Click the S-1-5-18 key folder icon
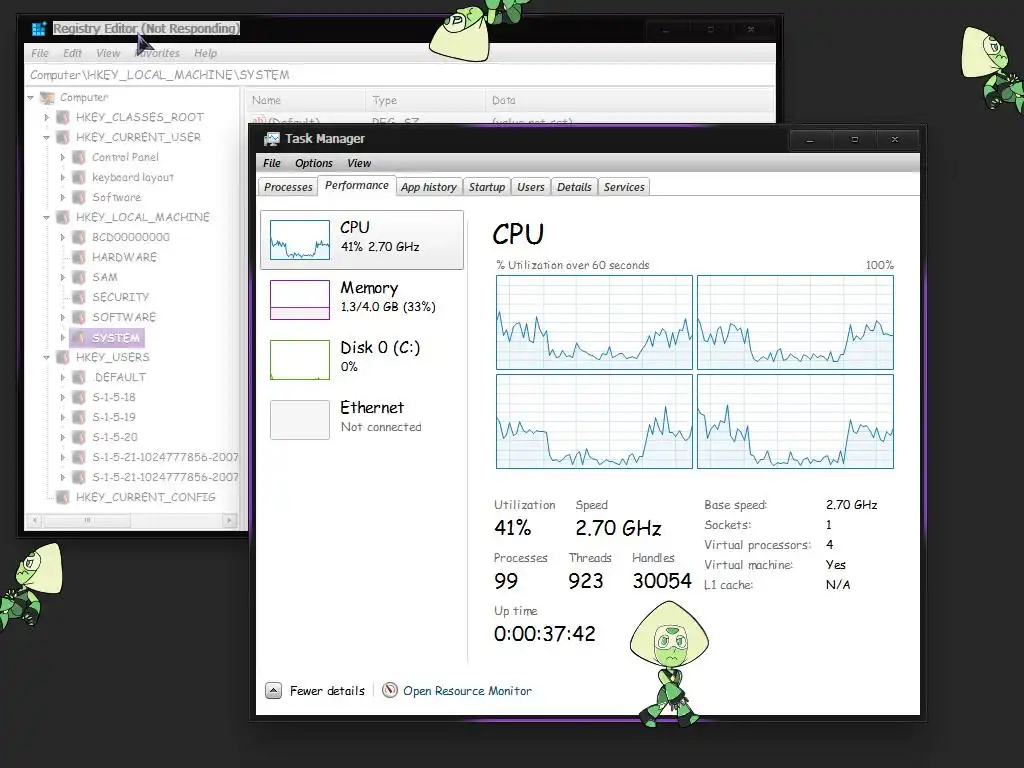The height and width of the screenshot is (768, 1024). (x=79, y=397)
